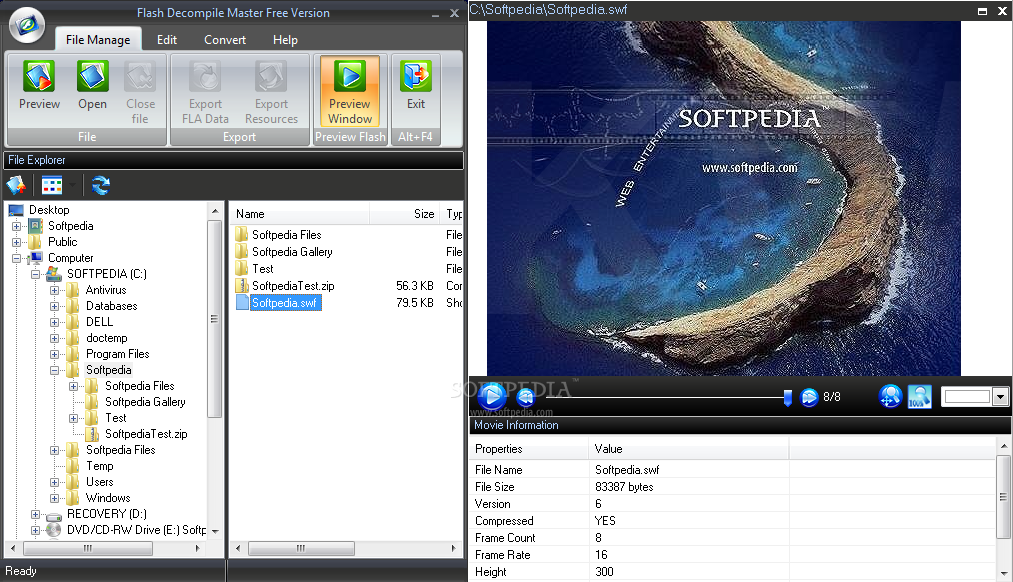This screenshot has width=1013, height=582.
Task: Select Users folder in tree
Action: (99, 482)
